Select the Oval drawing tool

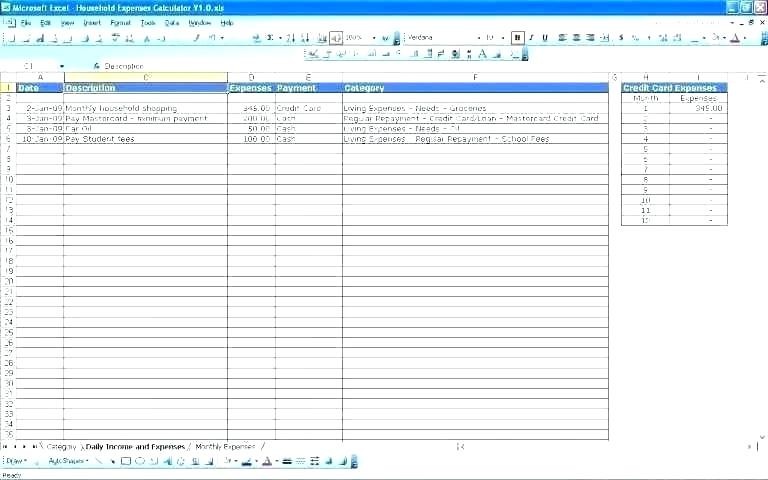[140, 461]
